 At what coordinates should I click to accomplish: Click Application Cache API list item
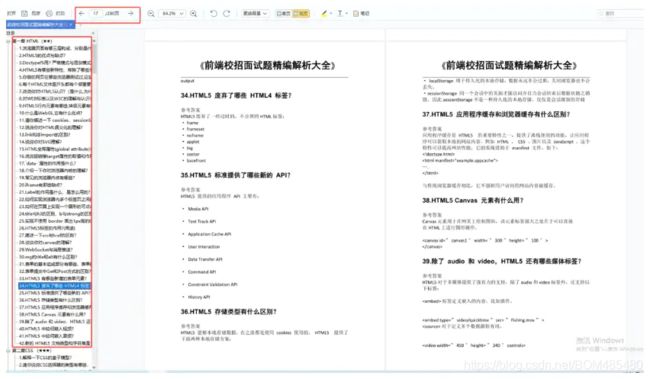[x=209, y=234]
